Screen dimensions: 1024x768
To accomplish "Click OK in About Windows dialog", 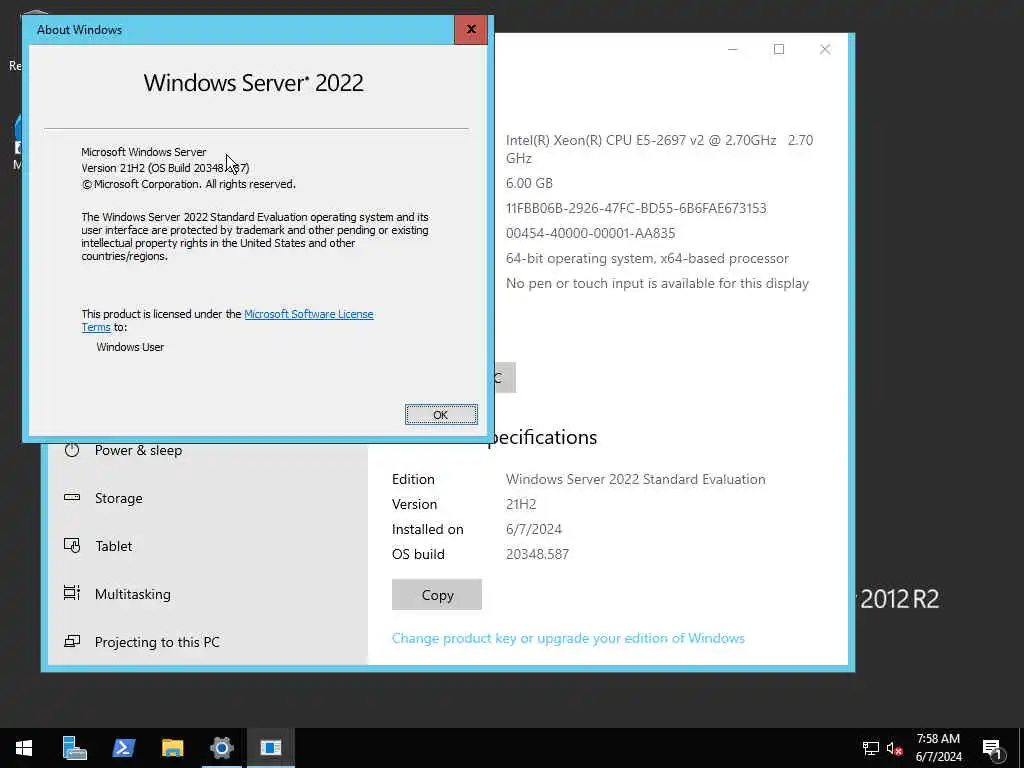I will (x=441, y=415).
